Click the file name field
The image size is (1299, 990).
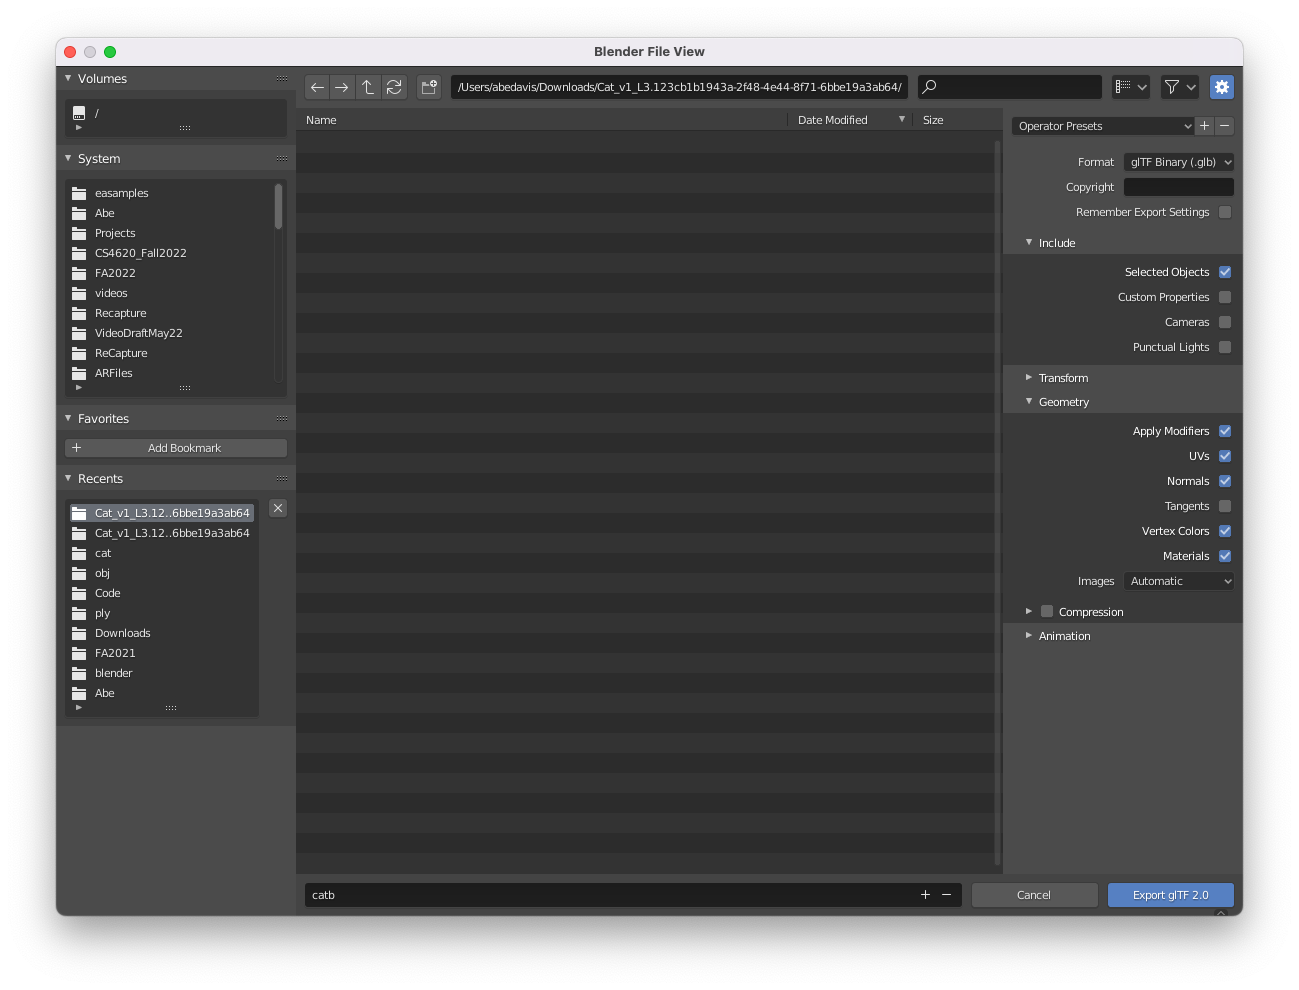610,895
